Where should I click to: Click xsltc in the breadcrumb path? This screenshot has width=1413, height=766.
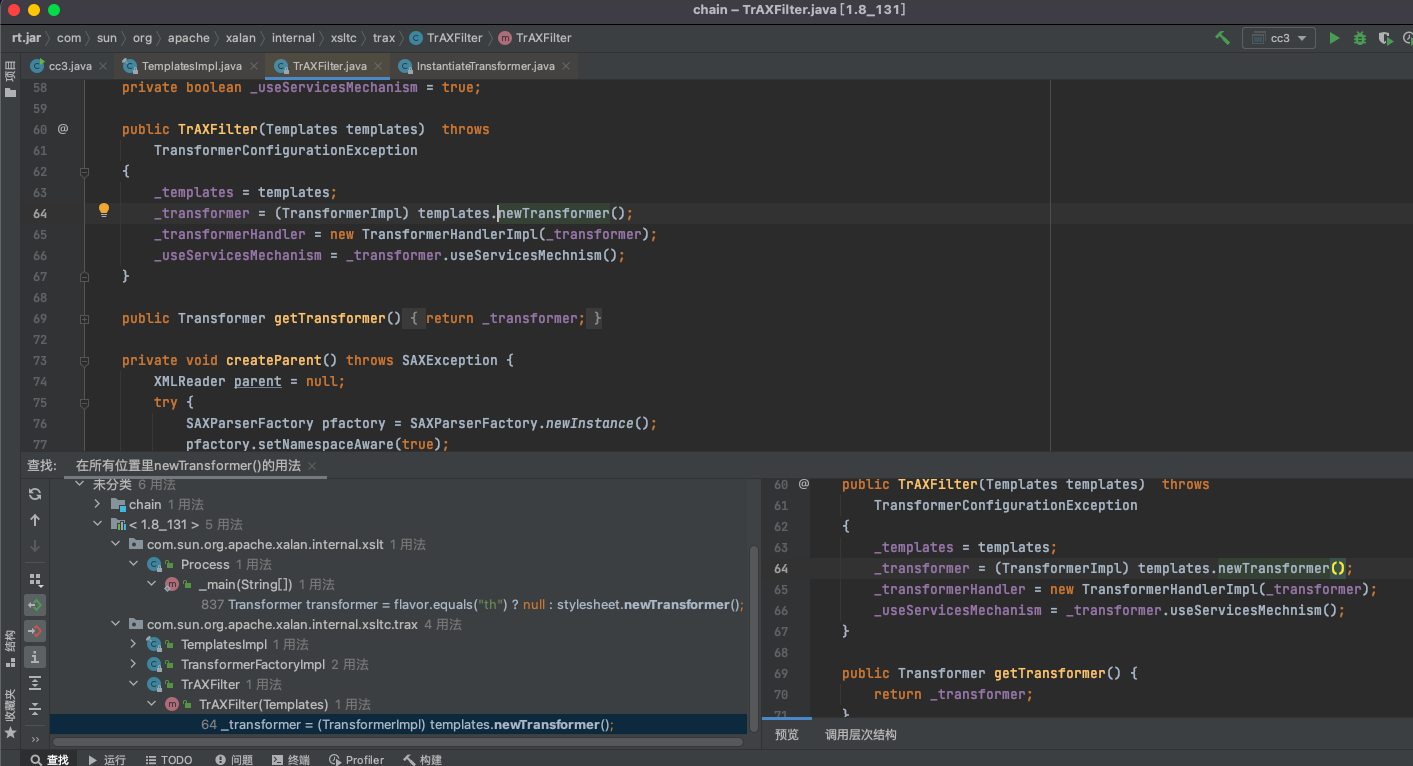coord(344,38)
